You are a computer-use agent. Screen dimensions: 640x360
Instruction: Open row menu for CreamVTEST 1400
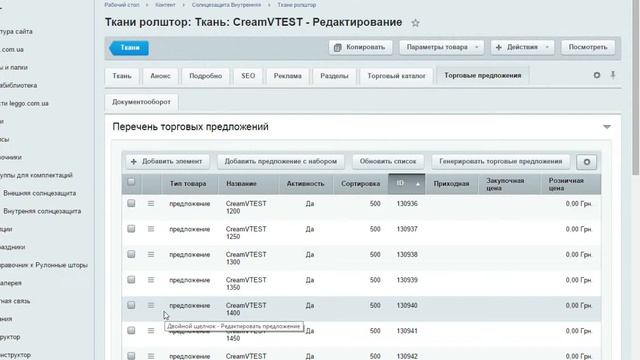point(151,305)
